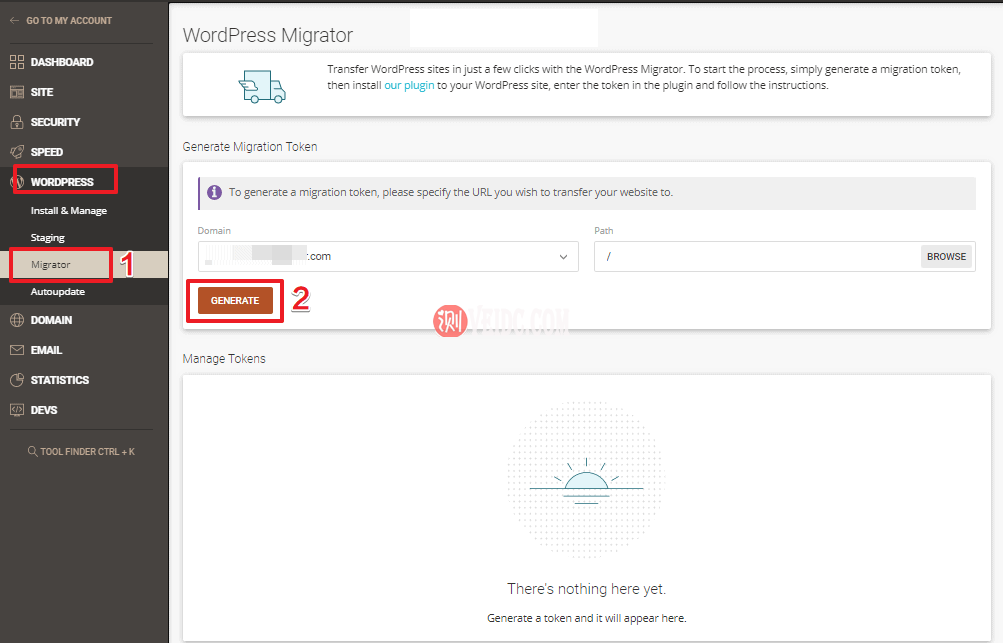Click the Email envelope icon

click(17, 350)
